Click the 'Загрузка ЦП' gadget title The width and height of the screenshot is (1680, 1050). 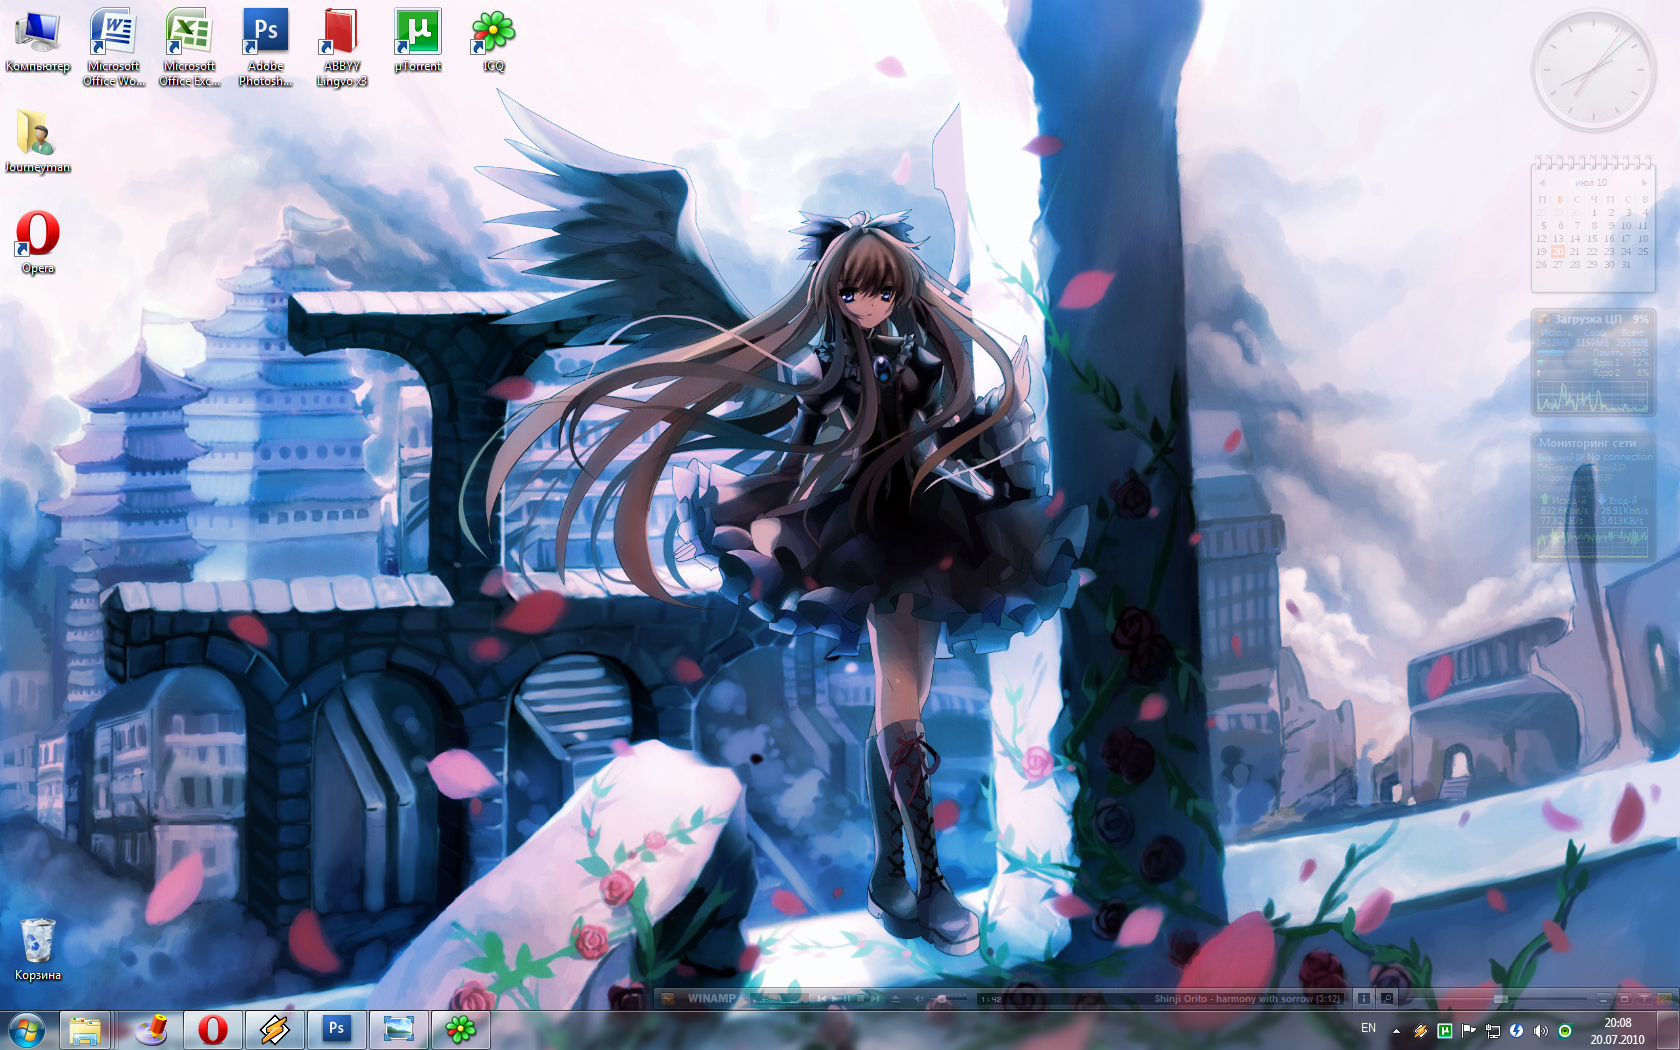(1588, 319)
